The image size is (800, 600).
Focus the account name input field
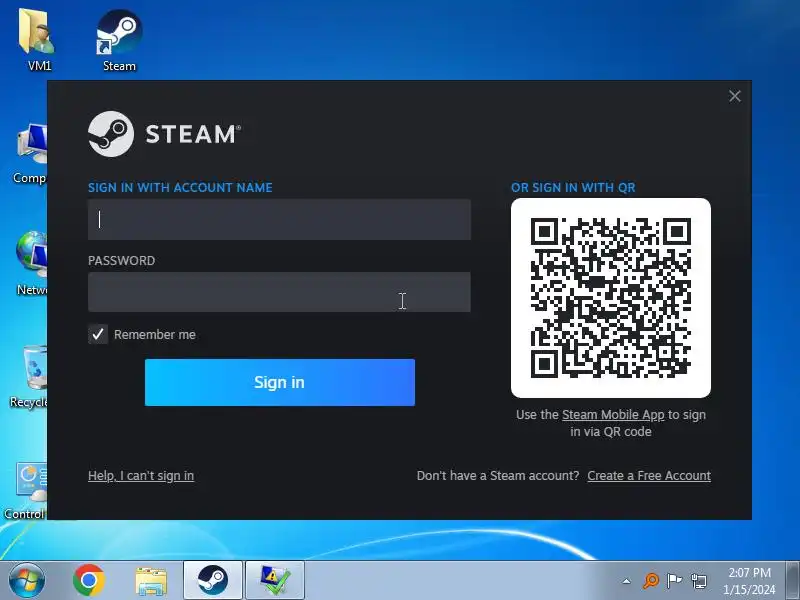(x=279, y=219)
